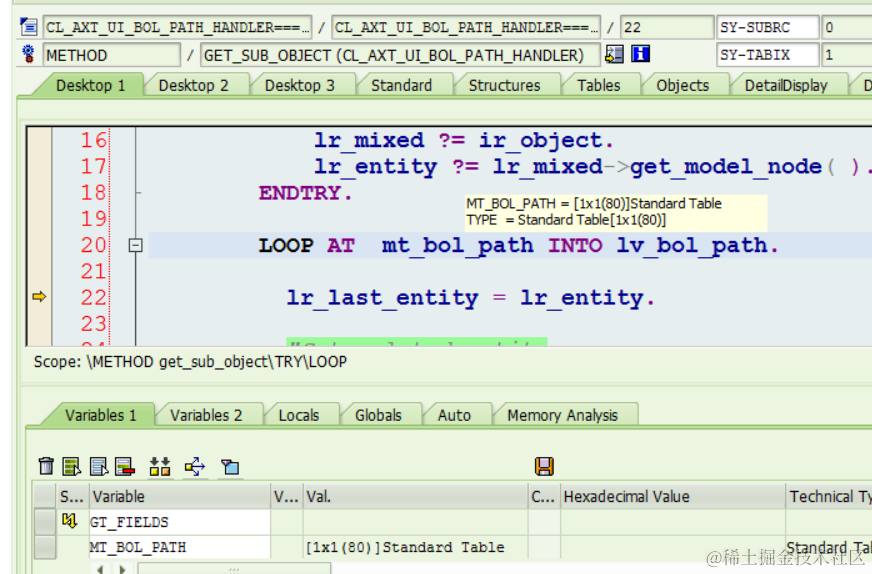872x574 pixels.
Task: Click the gray list icon with cursor
Action: click(x=99, y=466)
